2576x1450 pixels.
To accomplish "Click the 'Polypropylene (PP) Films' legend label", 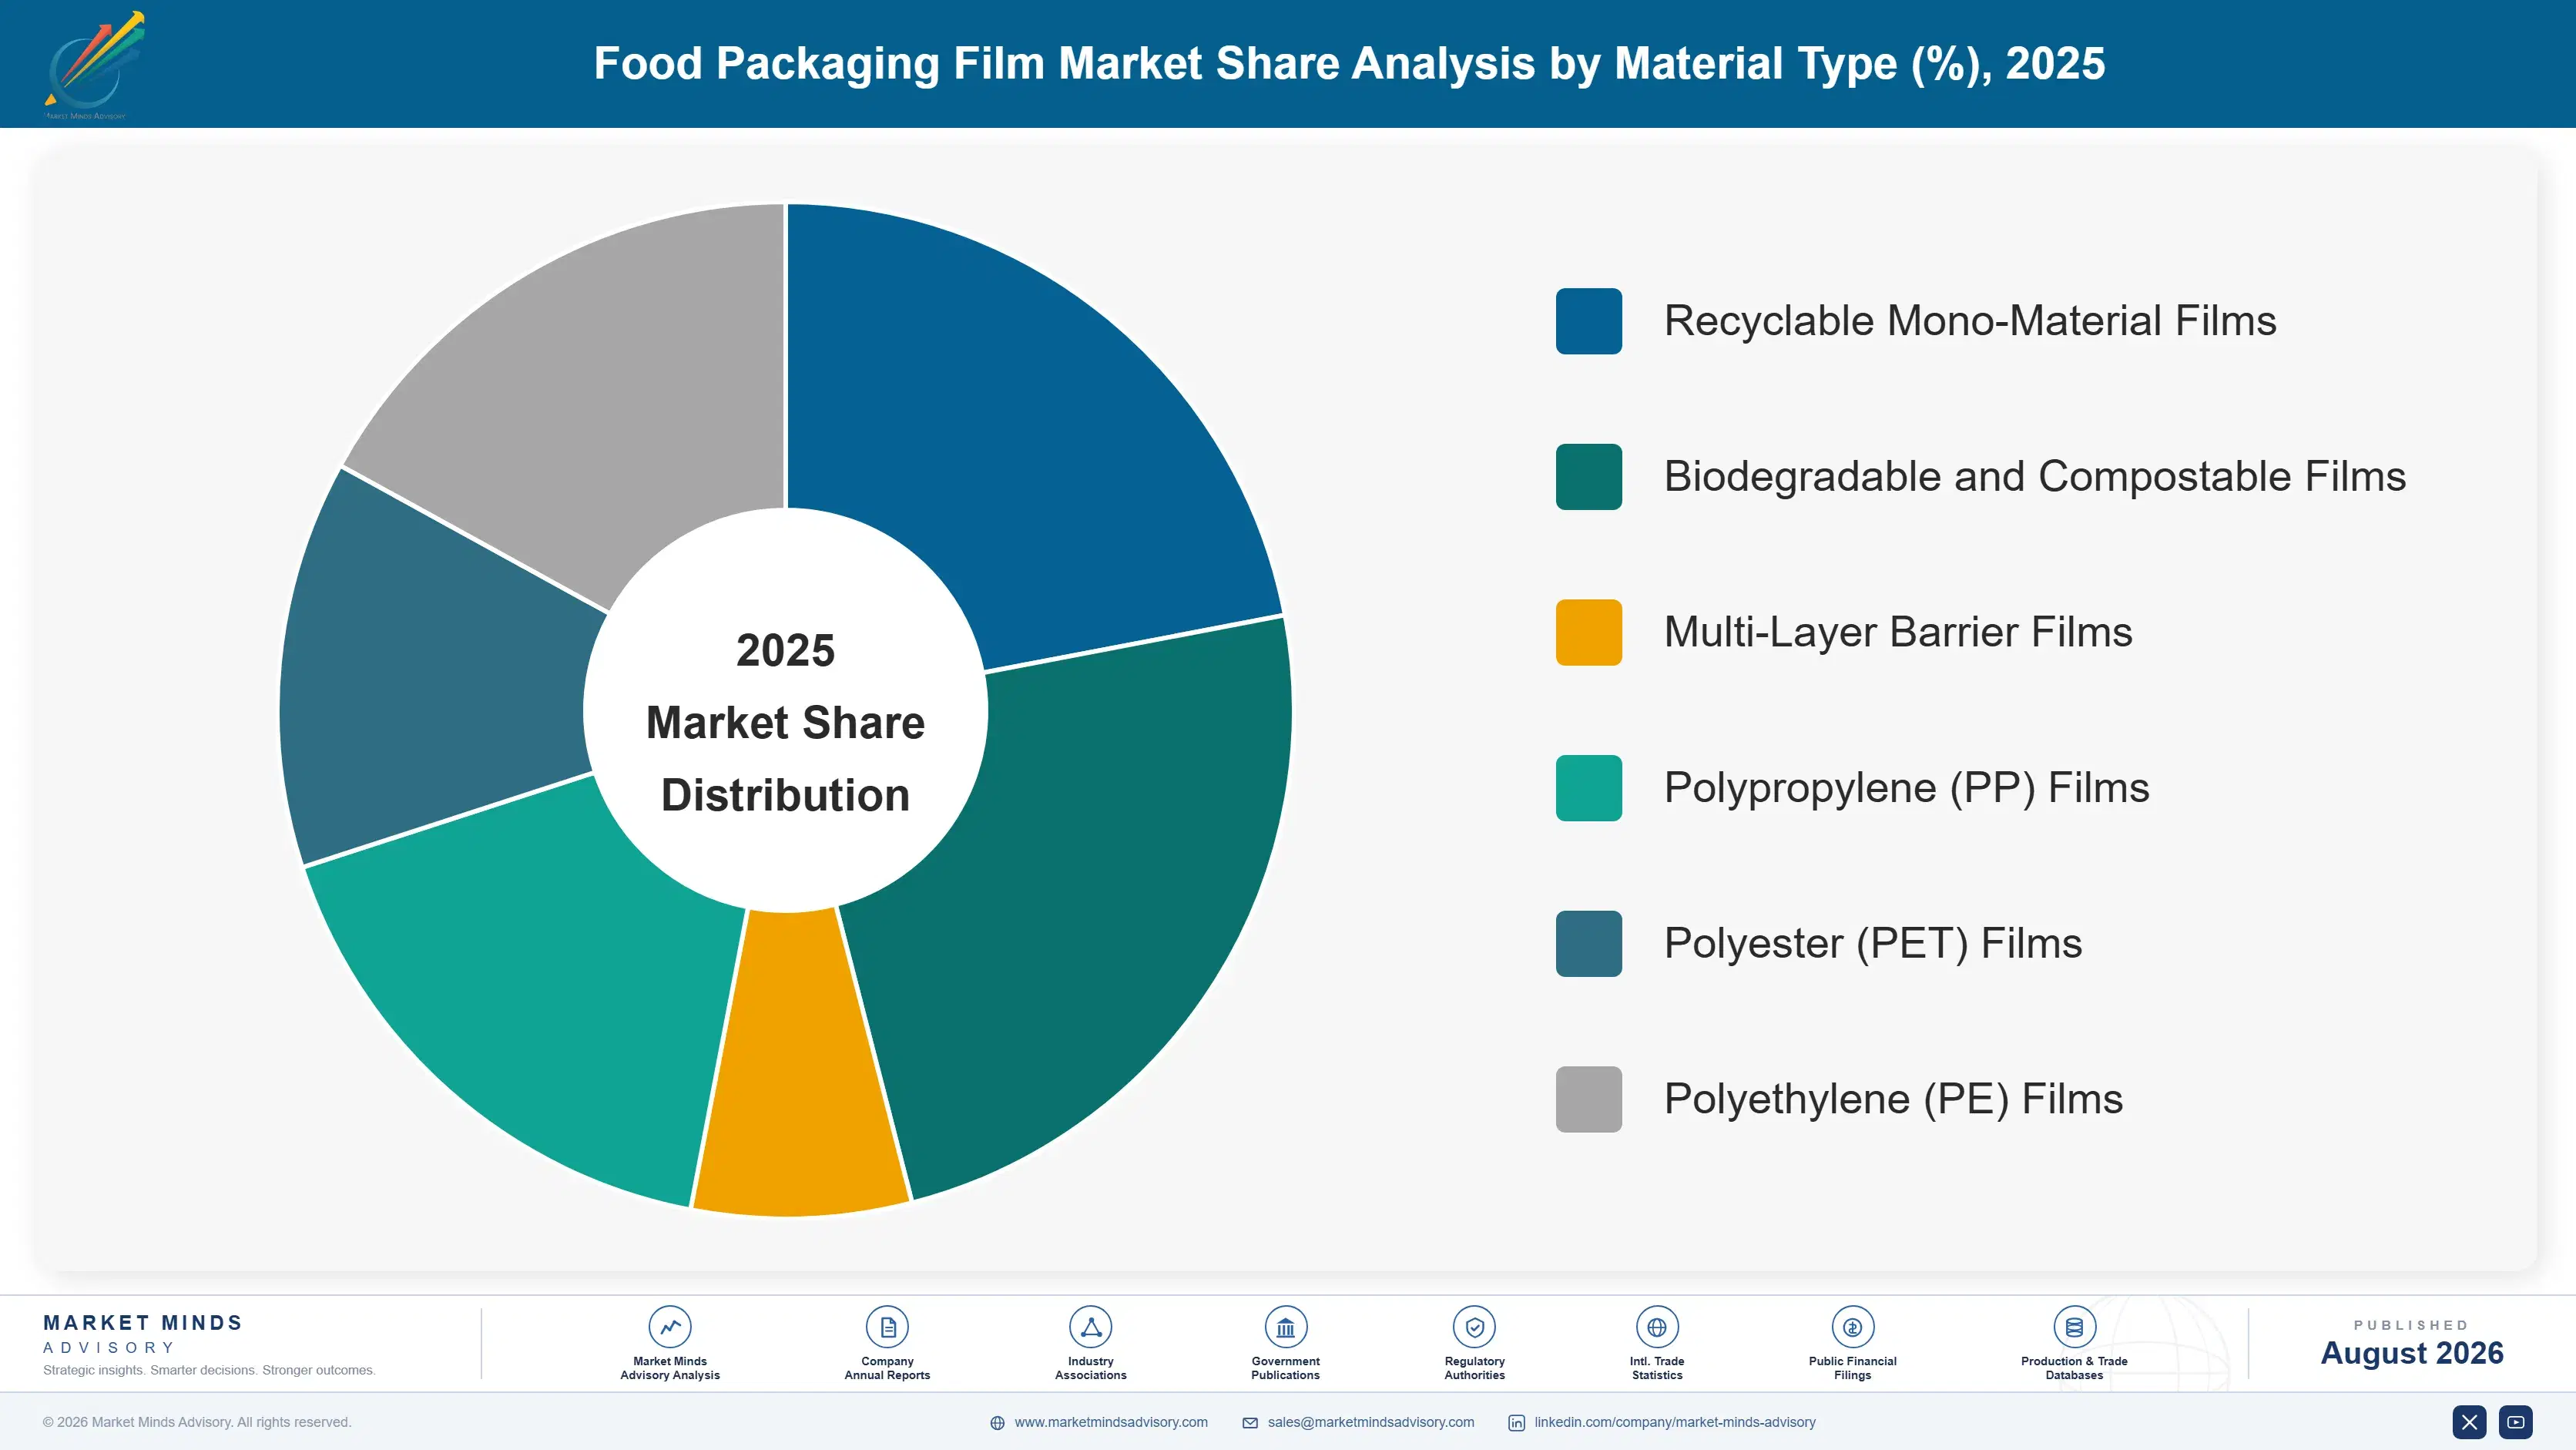I will coord(1906,788).
